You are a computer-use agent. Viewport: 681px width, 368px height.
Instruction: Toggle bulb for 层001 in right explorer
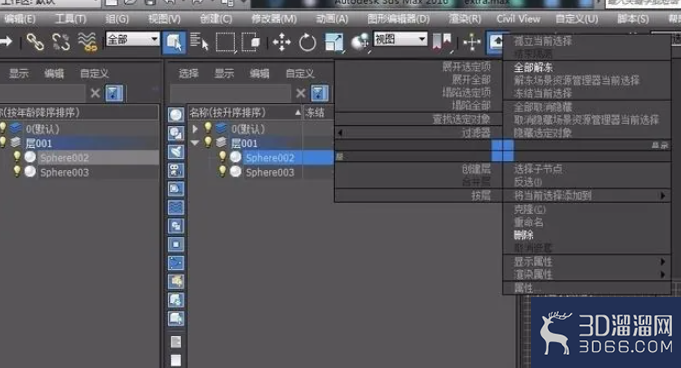tap(208, 143)
